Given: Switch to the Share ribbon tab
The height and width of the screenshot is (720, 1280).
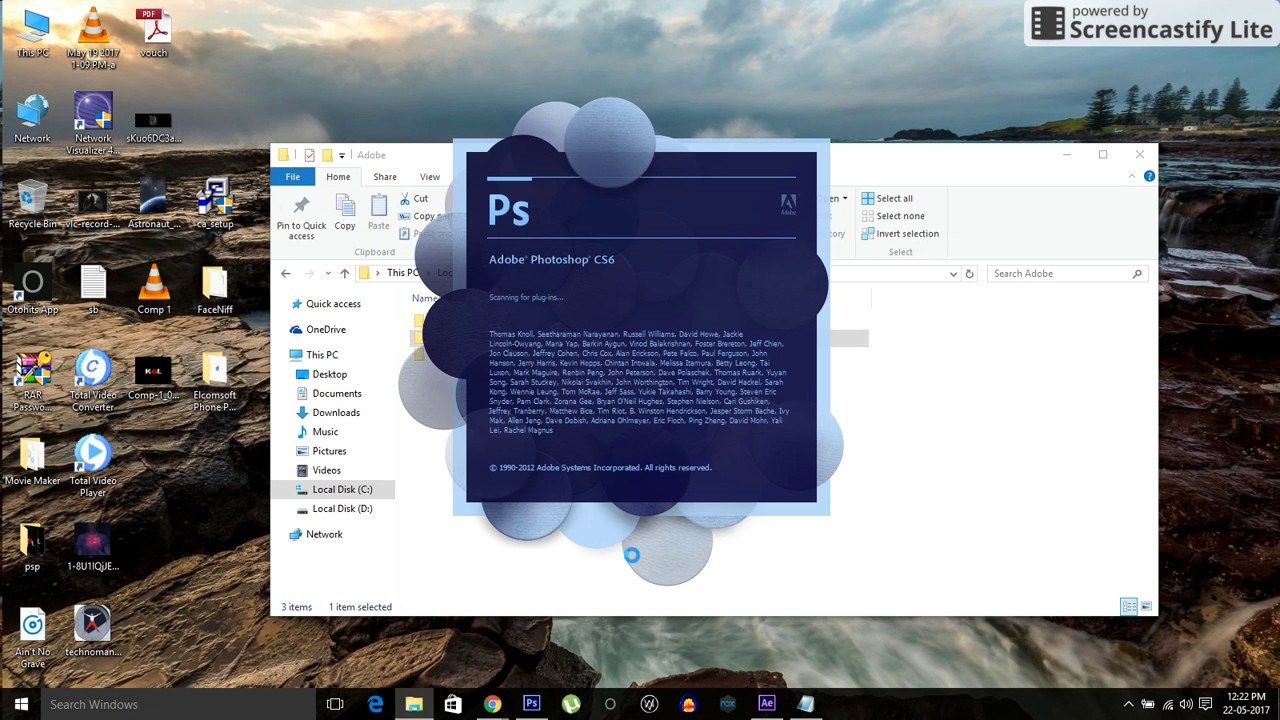Looking at the screenshot, I should (x=385, y=177).
